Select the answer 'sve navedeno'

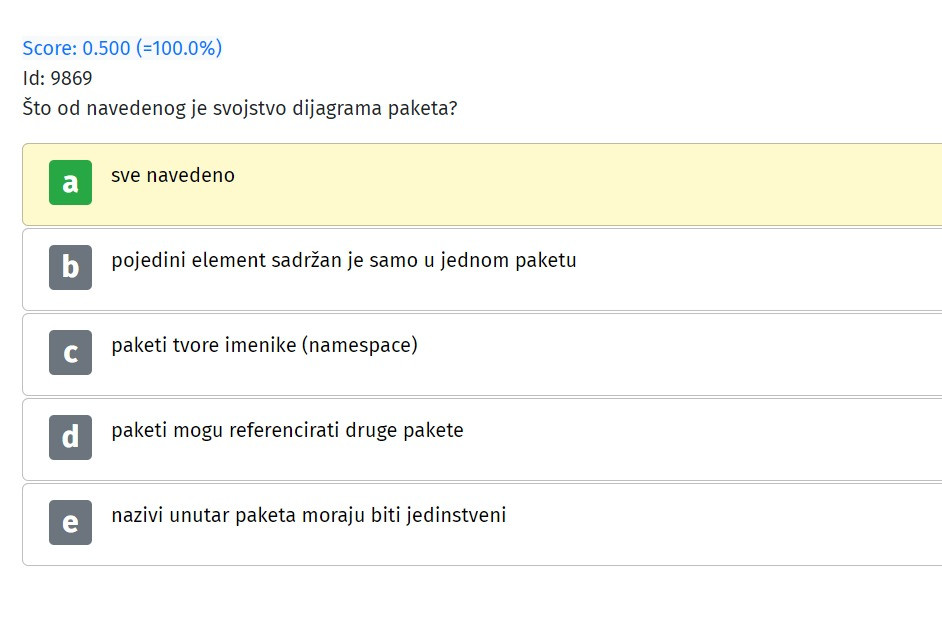click(x=173, y=175)
